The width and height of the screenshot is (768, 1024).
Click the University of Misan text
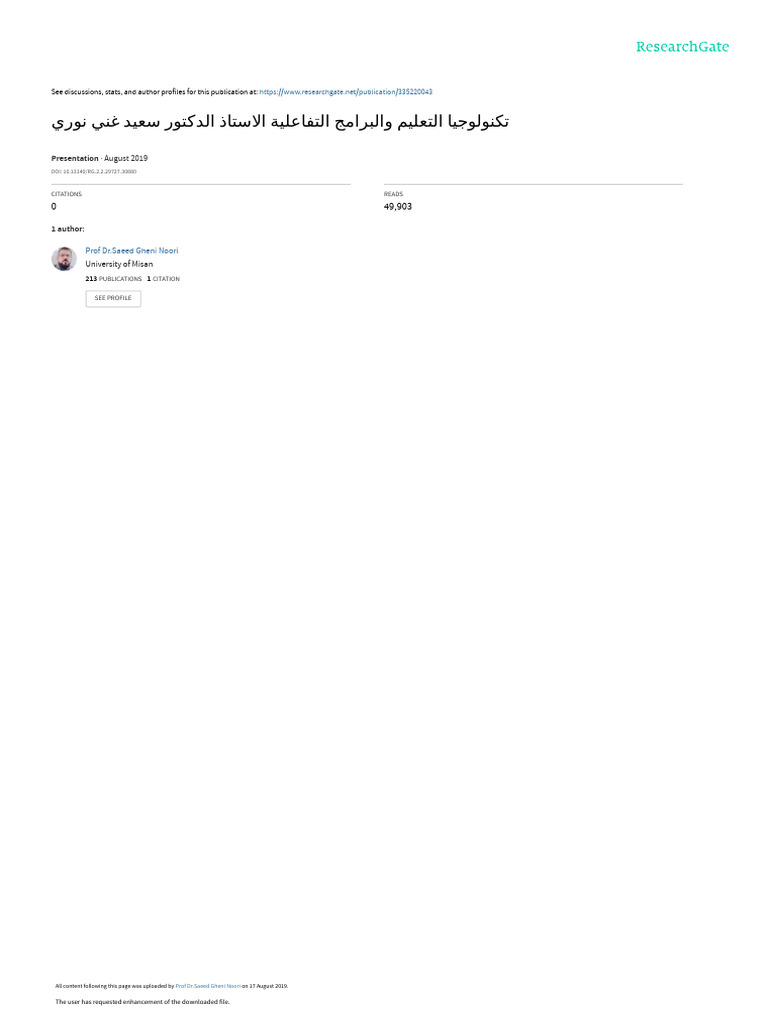coord(119,264)
